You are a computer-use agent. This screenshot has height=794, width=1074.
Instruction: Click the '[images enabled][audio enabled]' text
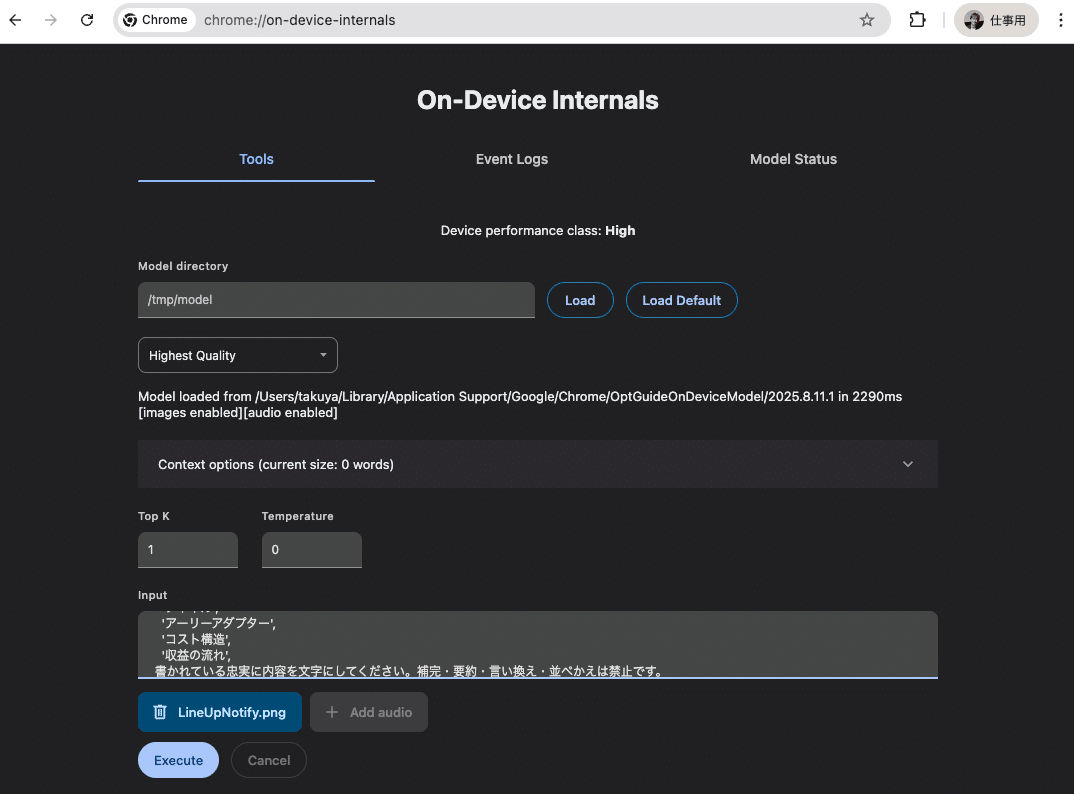[238, 412]
